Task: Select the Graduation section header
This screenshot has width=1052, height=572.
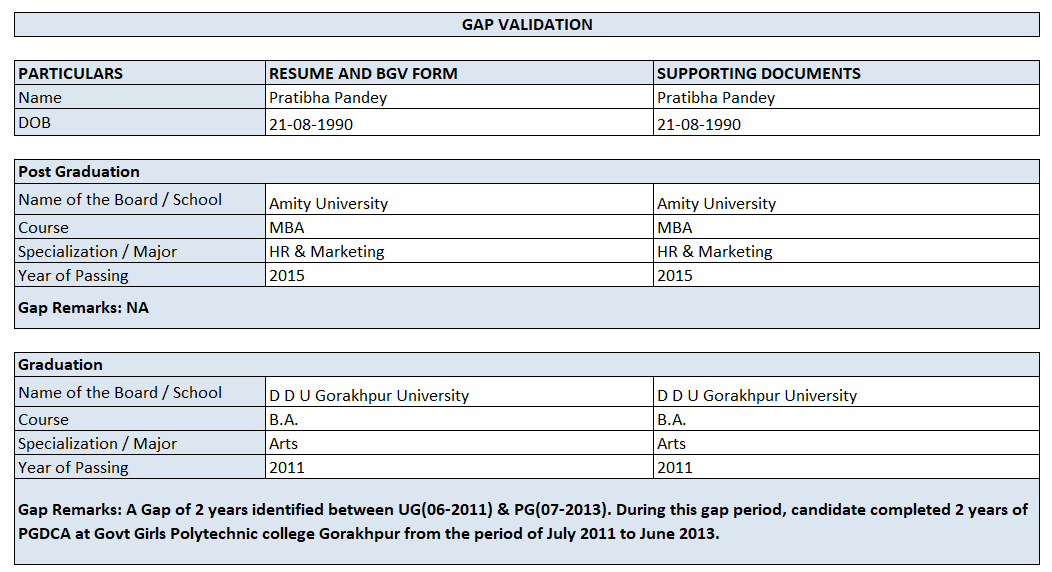Action: tap(61, 365)
